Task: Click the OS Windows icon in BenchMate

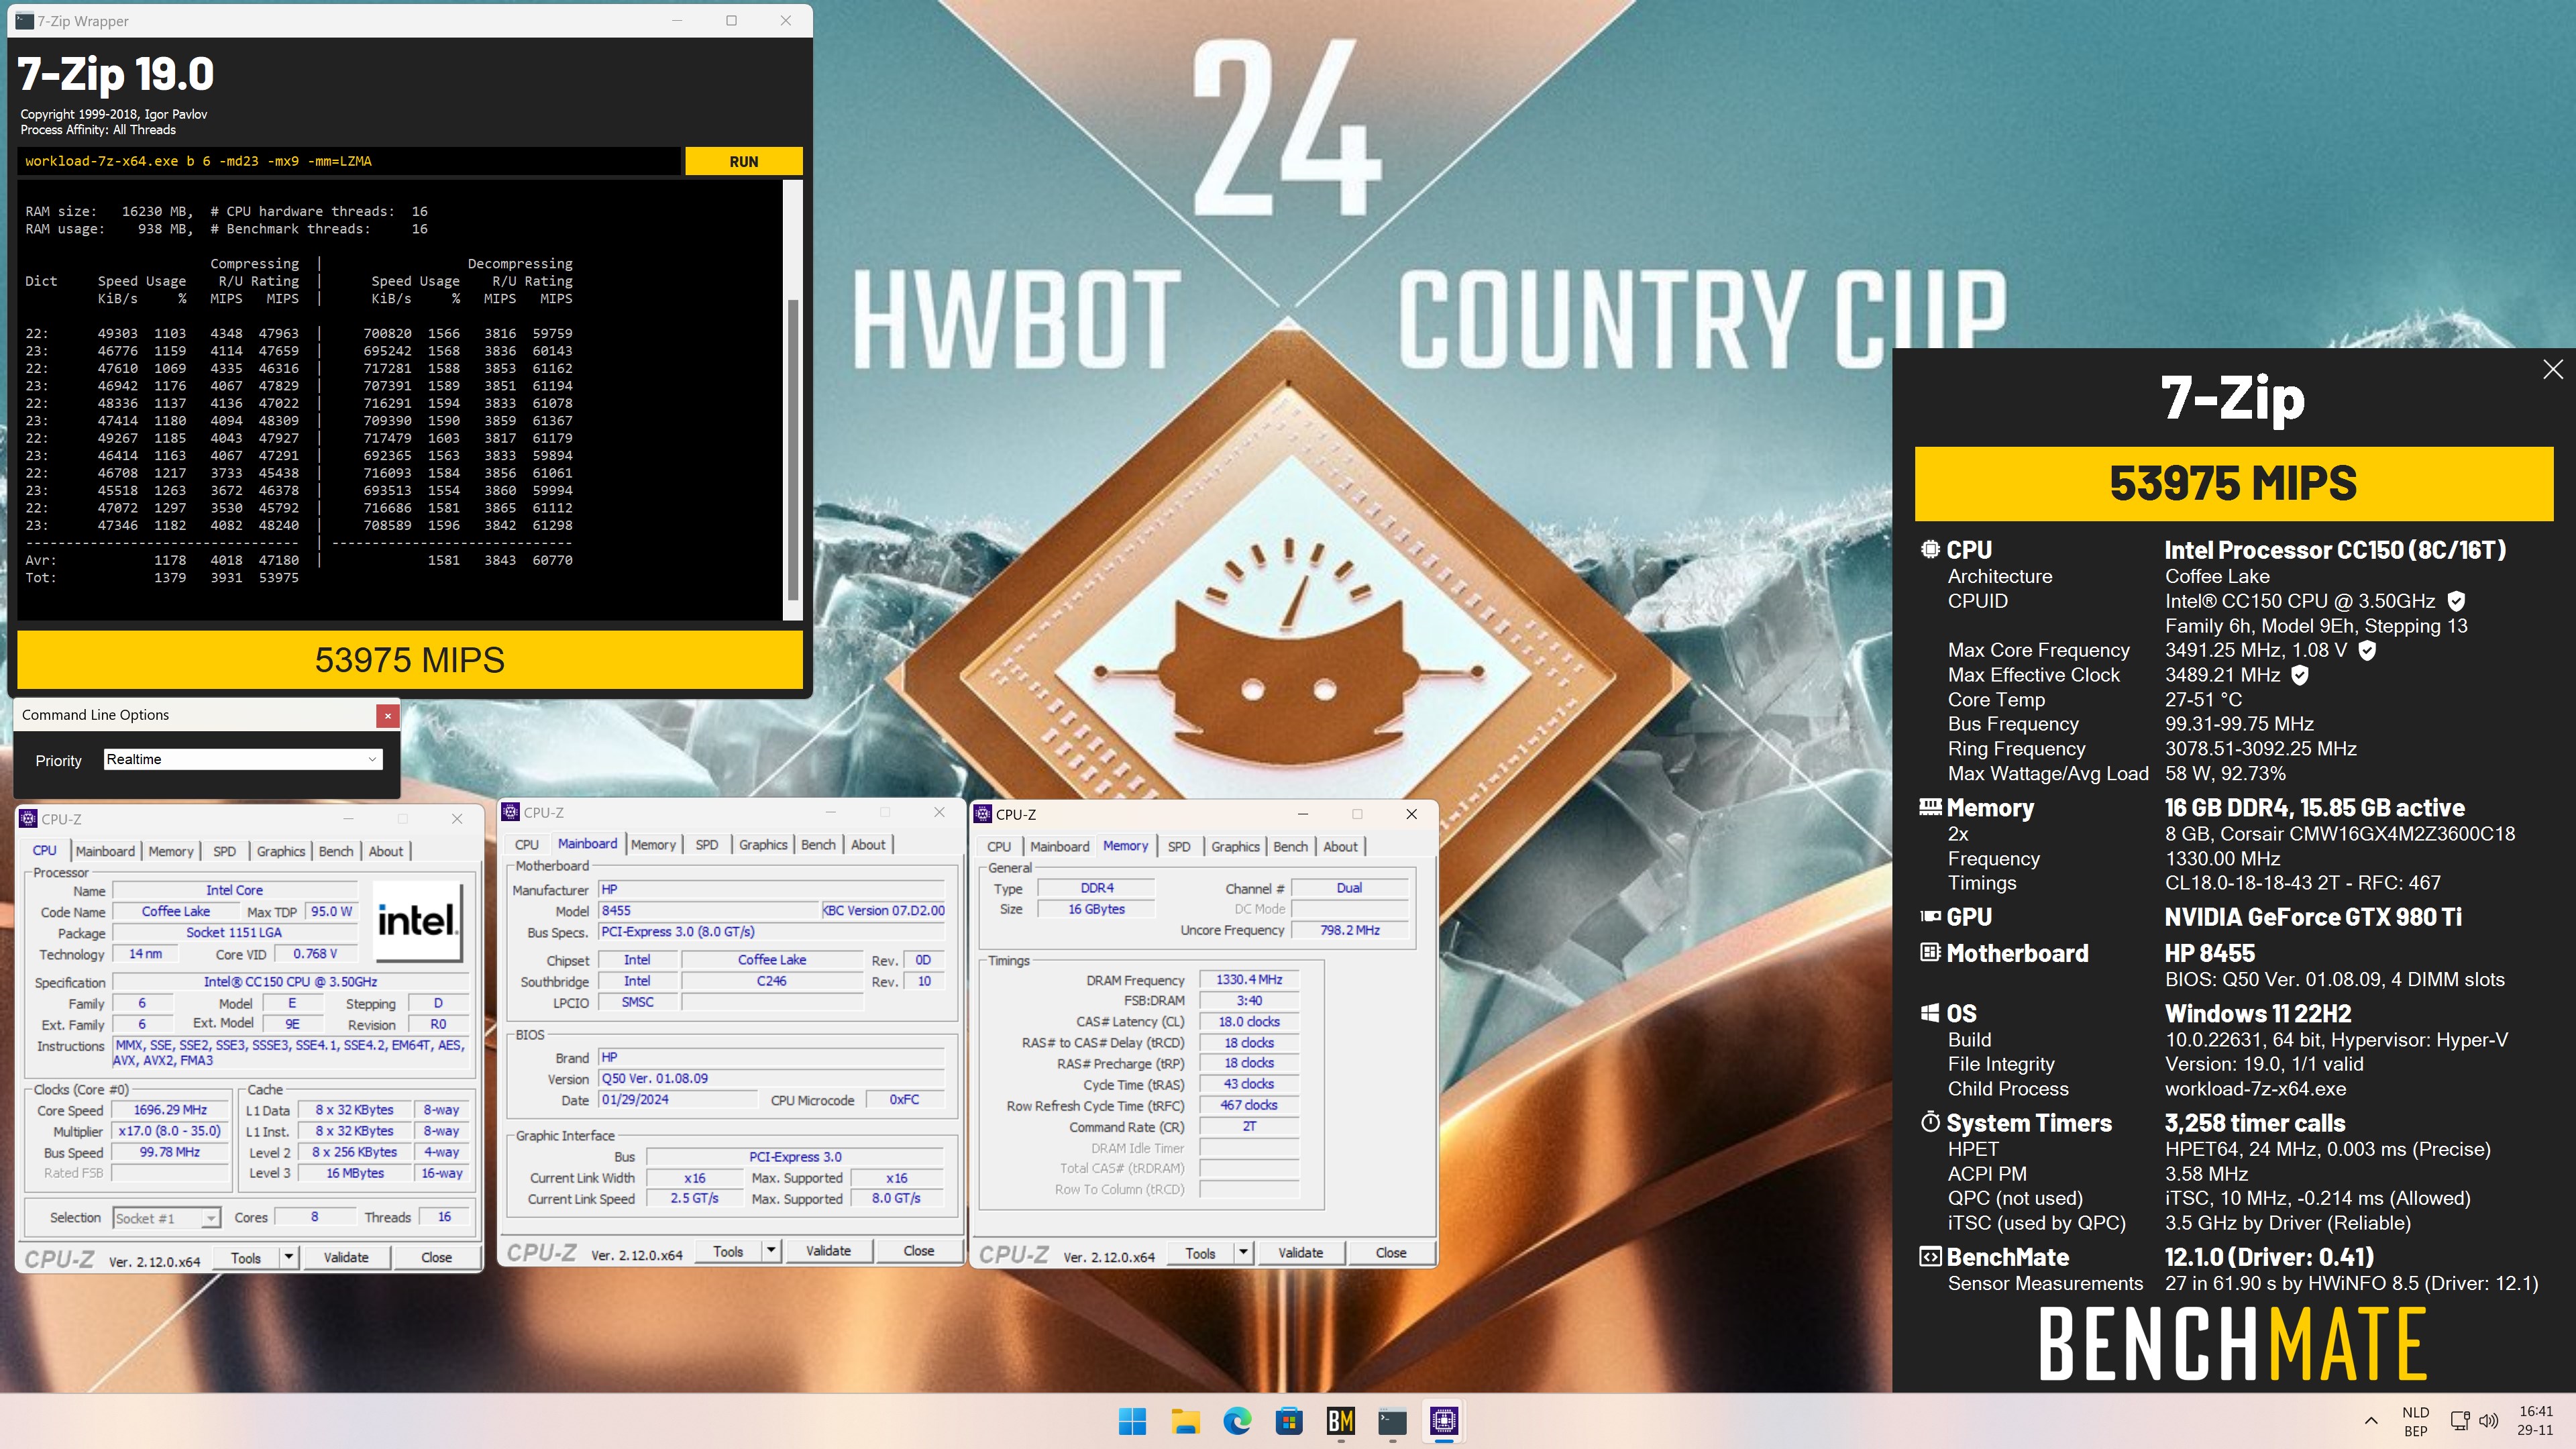Action: click(x=1930, y=1013)
